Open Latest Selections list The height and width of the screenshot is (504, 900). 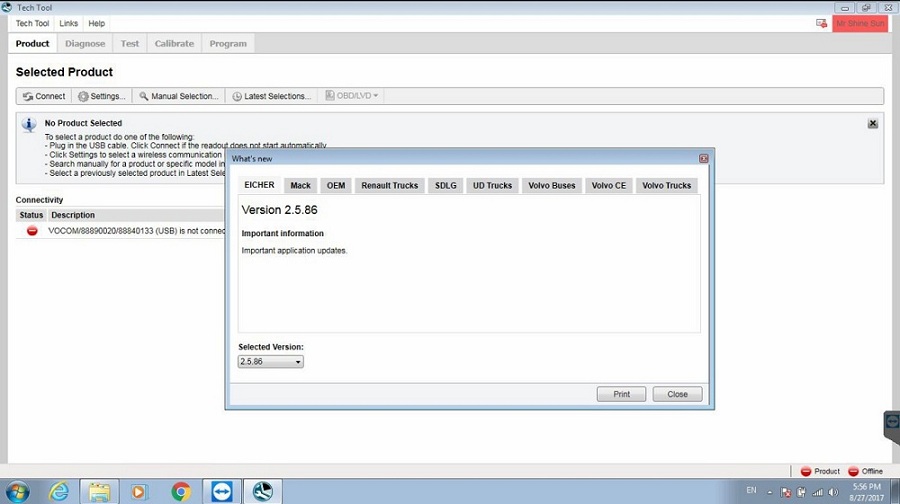click(x=271, y=96)
